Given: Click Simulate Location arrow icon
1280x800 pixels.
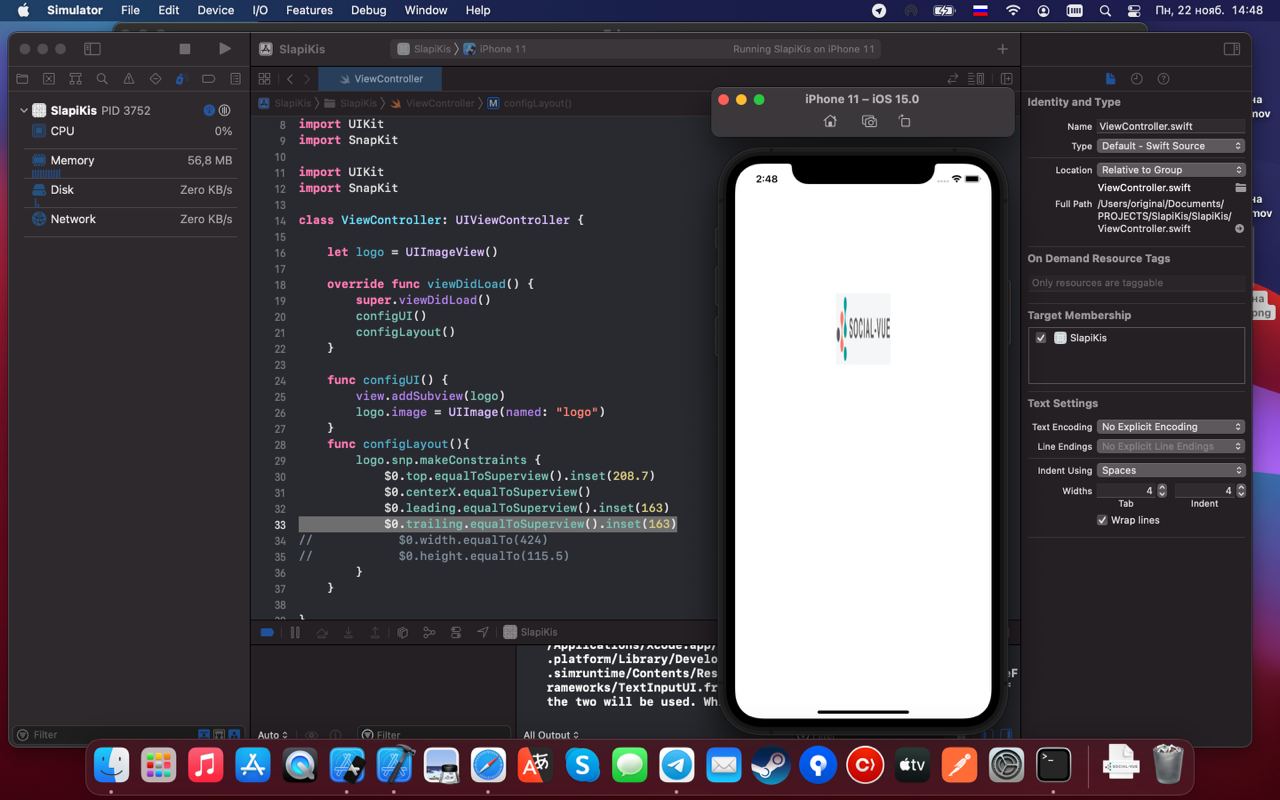Looking at the screenshot, I should click(x=483, y=632).
